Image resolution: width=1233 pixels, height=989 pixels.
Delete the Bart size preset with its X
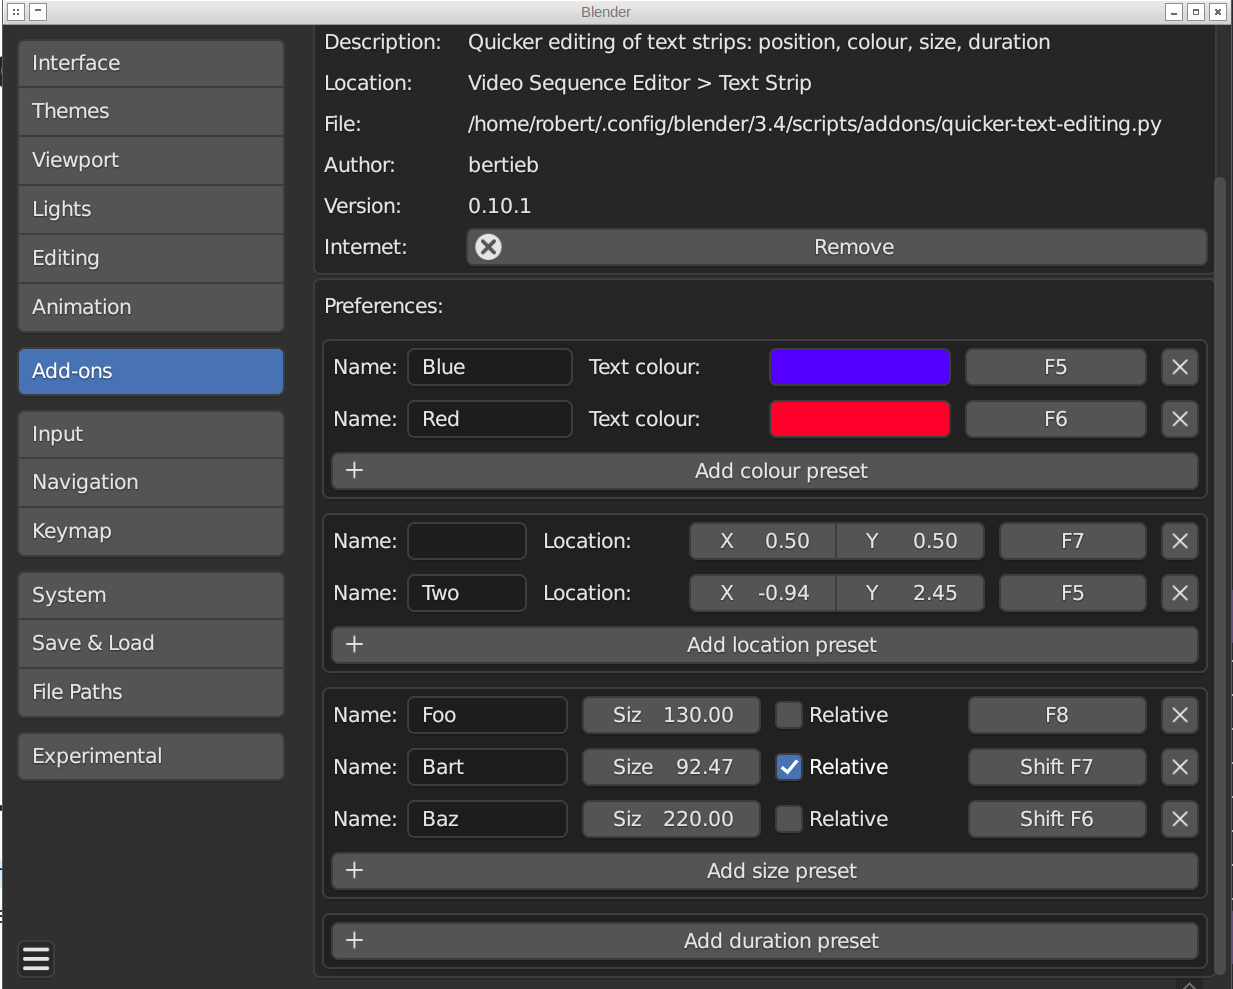1180,767
